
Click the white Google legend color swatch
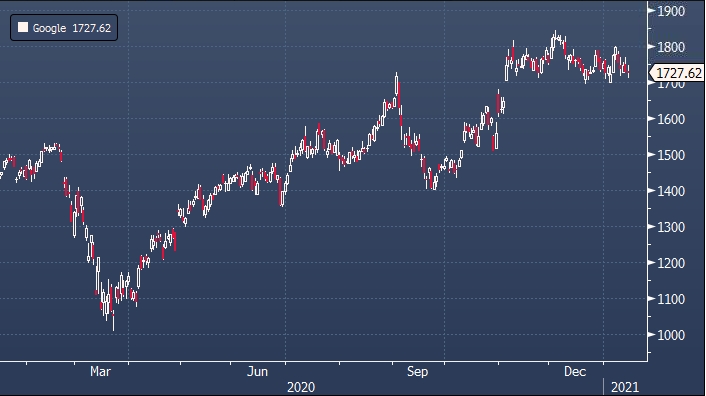point(23,27)
